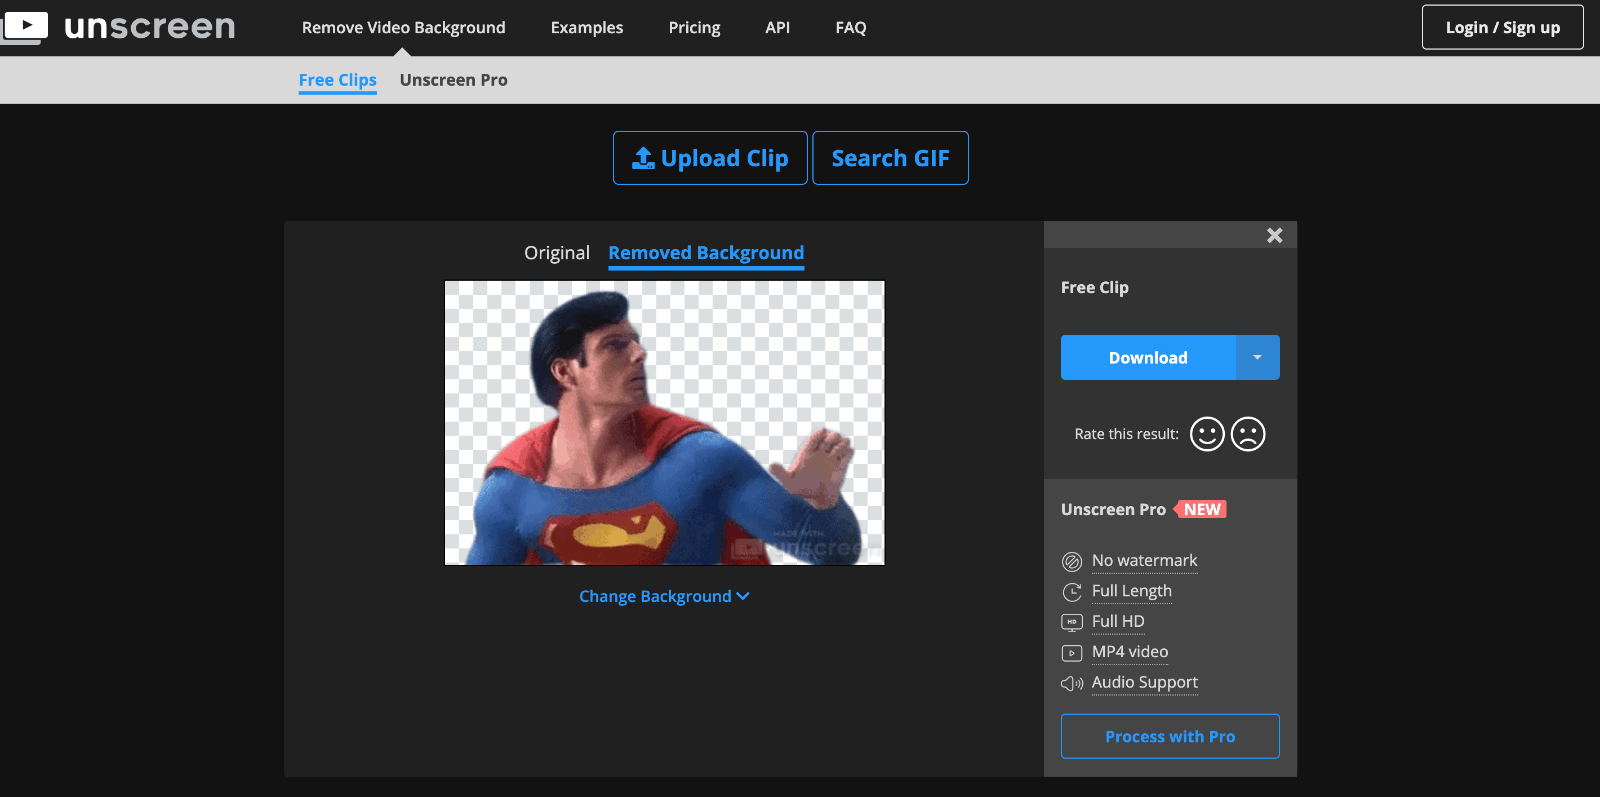The height and width of the screenshot is (797, 1600).
Task: Click the Process with Pro button
Action: (x=1170, y=736)
